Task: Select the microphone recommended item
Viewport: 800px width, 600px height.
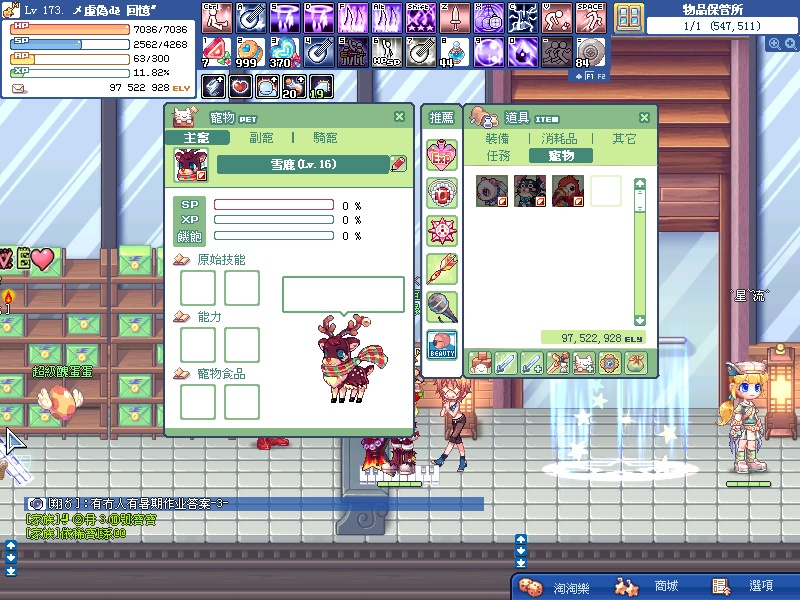Action: 442,307
